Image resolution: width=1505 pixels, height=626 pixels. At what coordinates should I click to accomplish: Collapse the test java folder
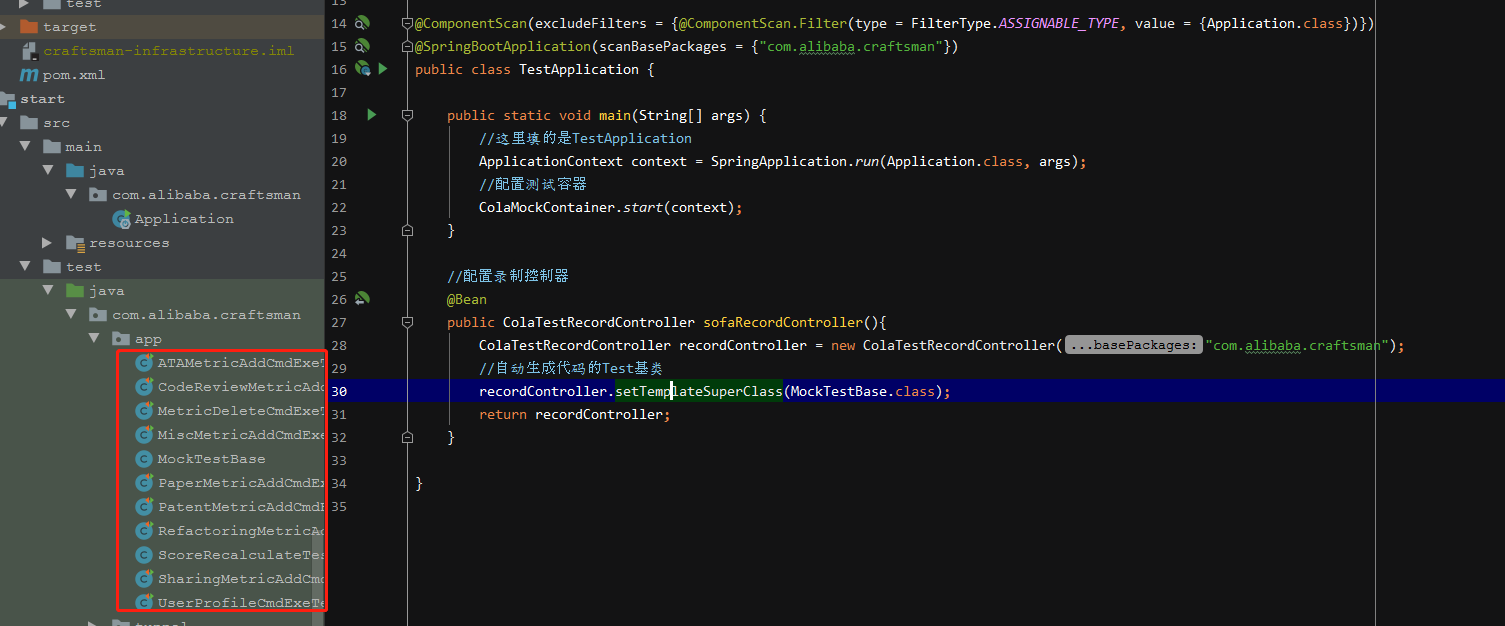46,290
